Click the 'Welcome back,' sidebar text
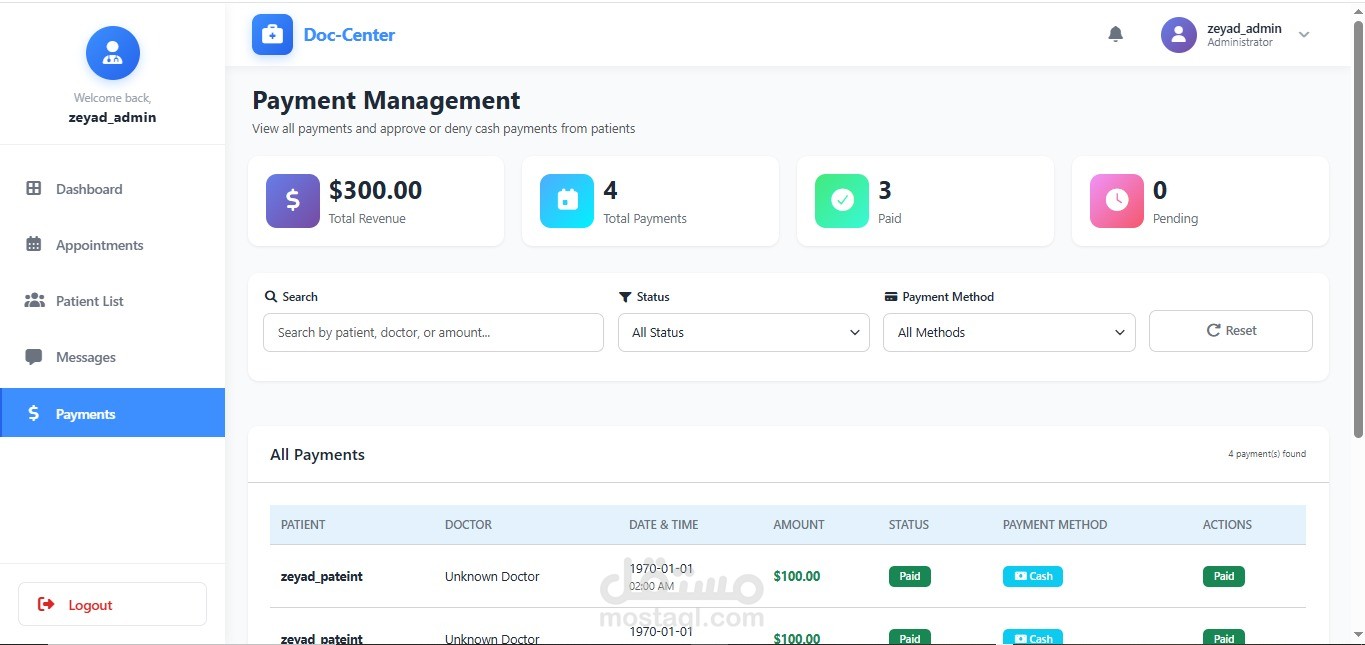This screenshot has height=645, width=1365. pos(112,98)
